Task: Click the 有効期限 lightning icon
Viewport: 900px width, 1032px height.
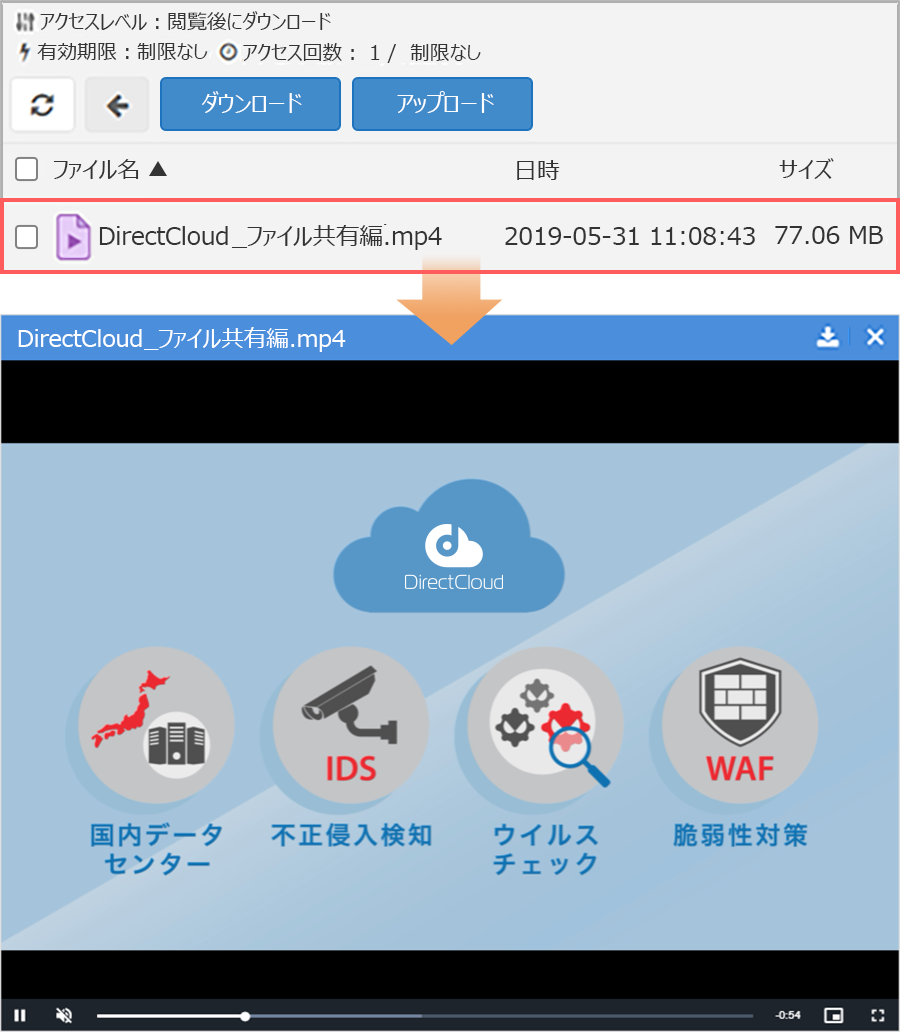Action: point(24,51)
